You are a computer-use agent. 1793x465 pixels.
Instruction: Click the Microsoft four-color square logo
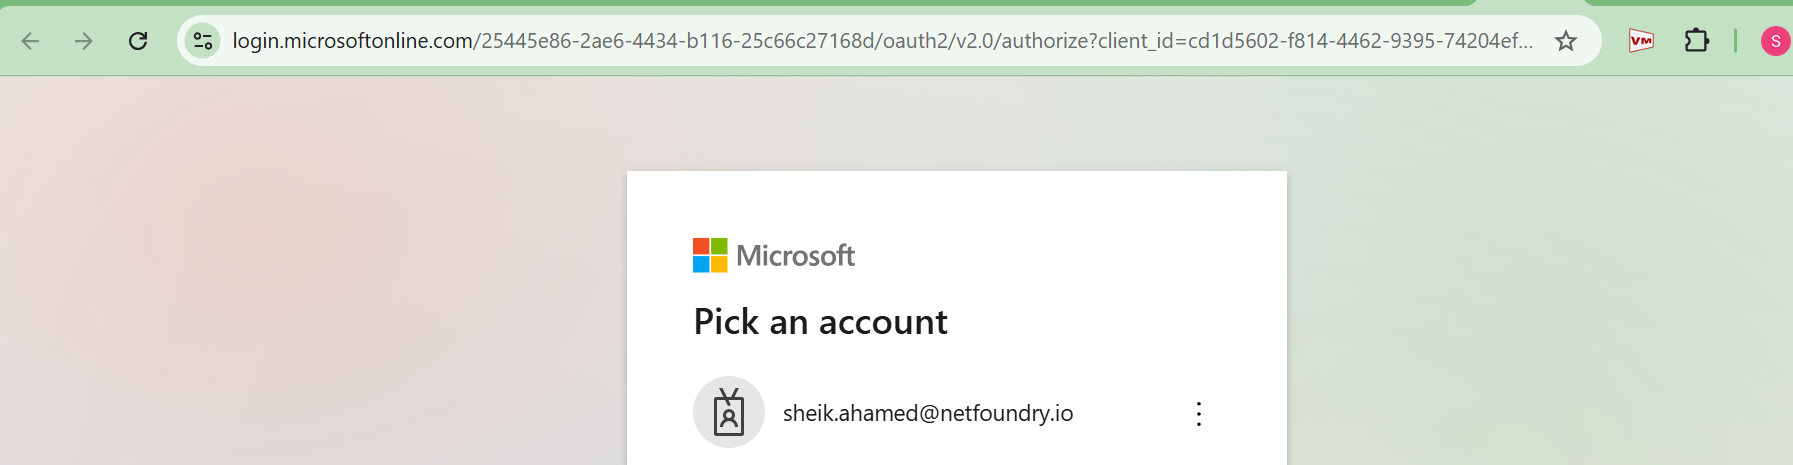[x=710, y=255]
